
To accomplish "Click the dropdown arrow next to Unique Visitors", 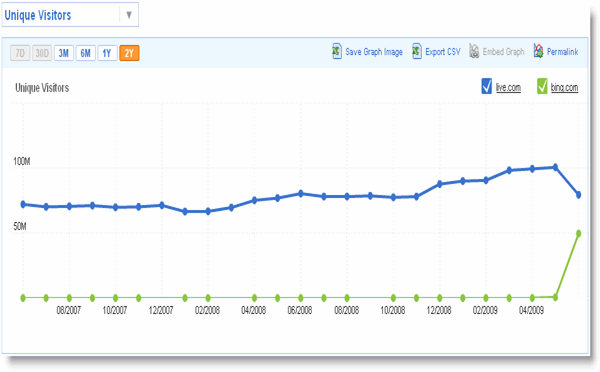I will 129,15.
